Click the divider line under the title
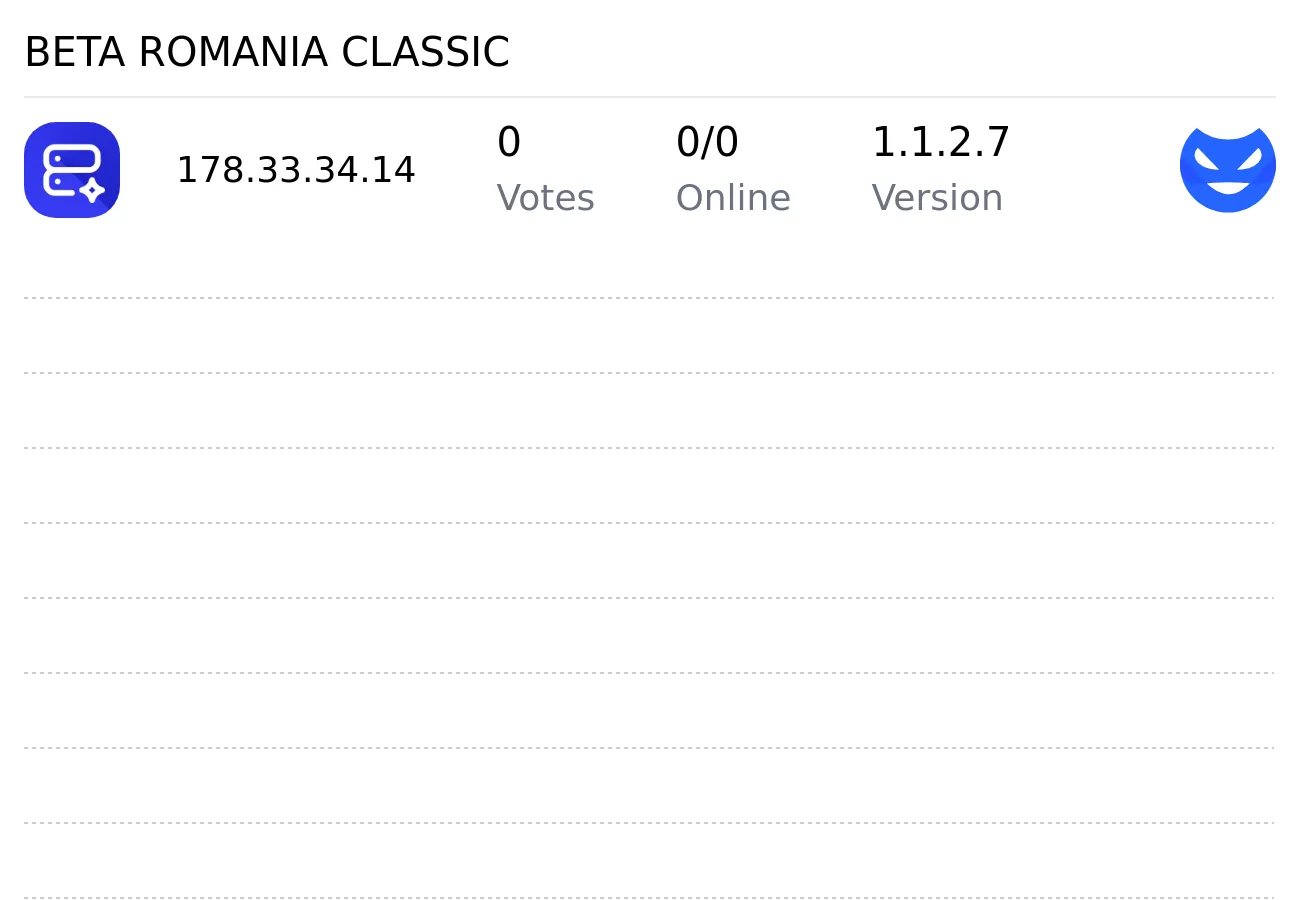 (x=650, y=97)
